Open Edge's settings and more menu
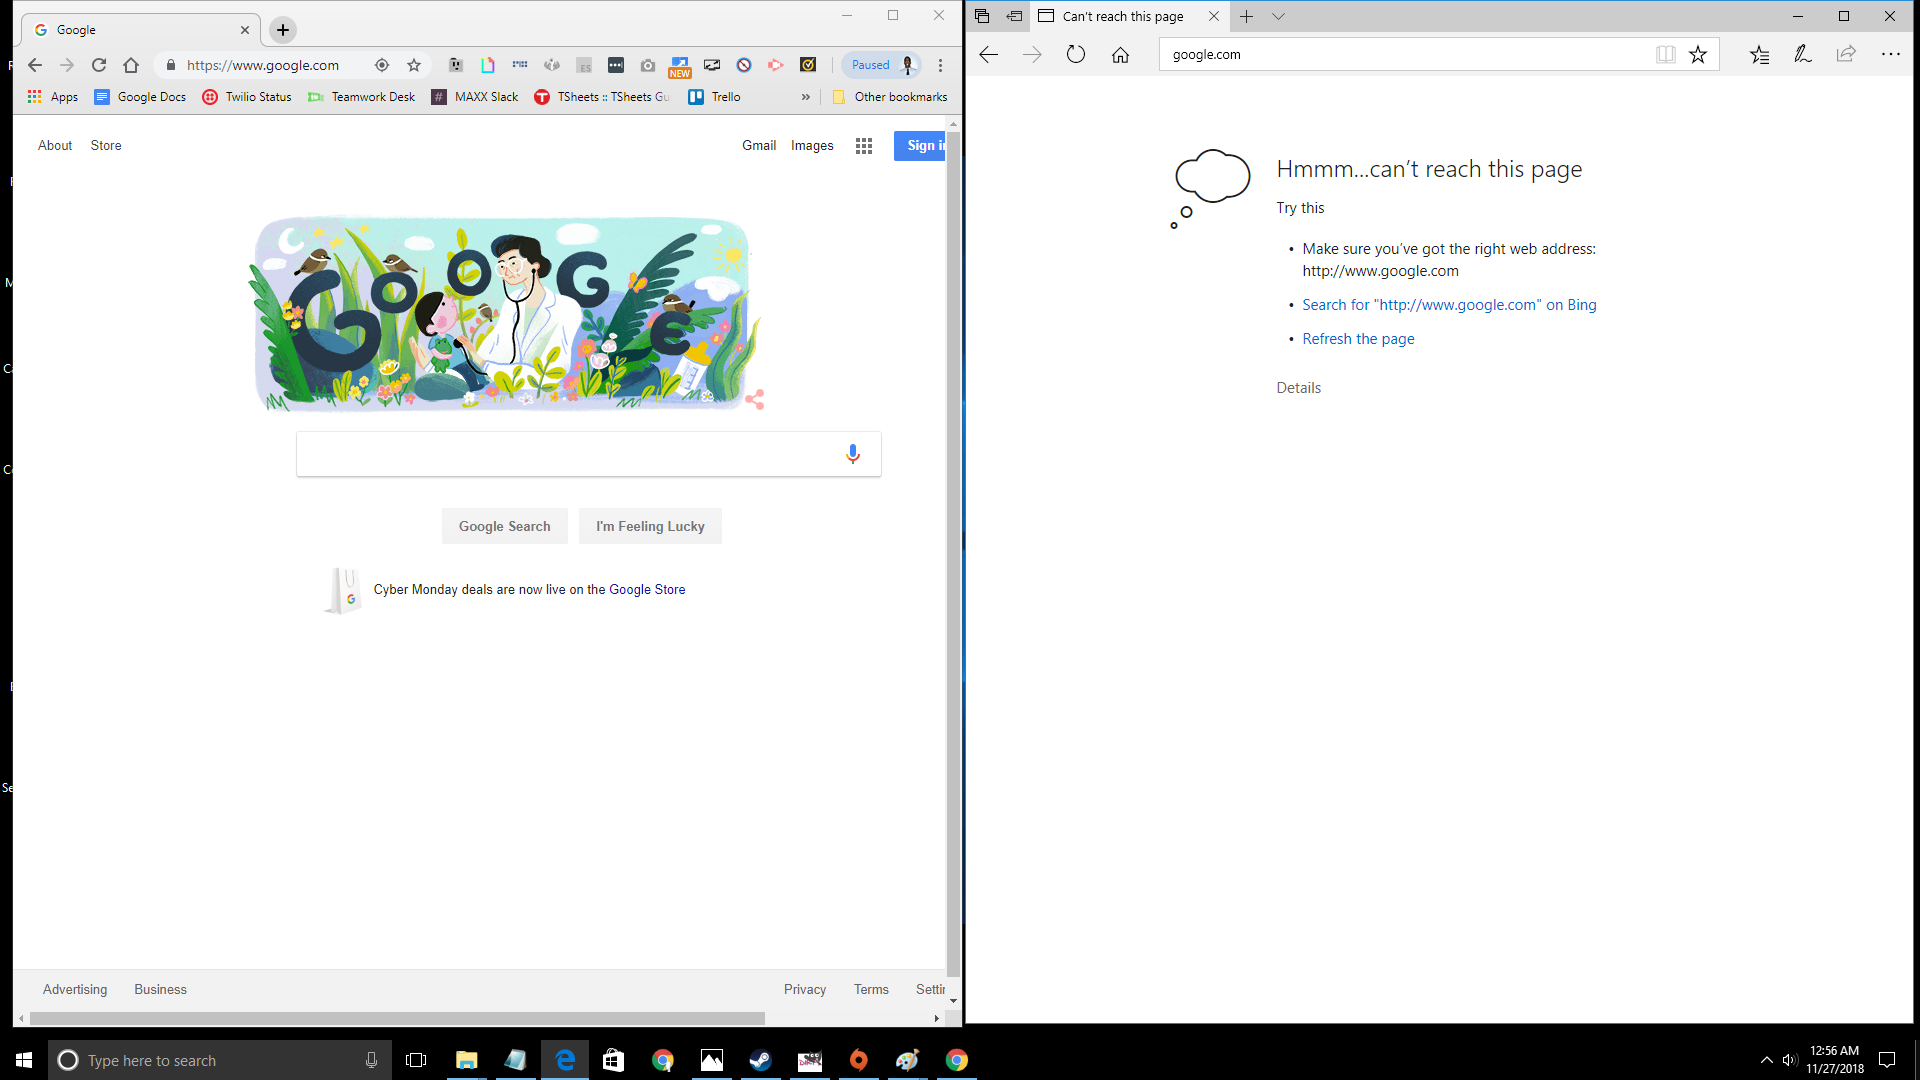Viewport: 1920px width, 1080px height. click(1890, 54)
